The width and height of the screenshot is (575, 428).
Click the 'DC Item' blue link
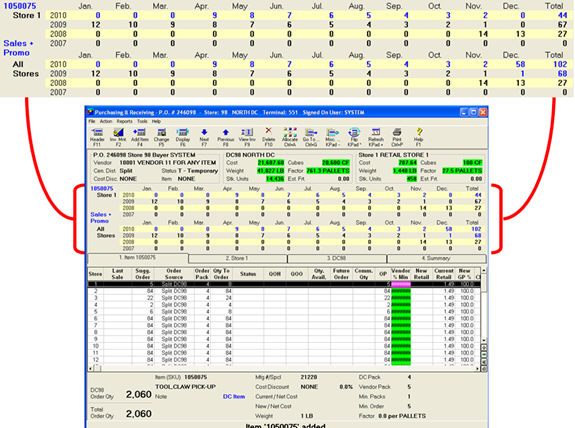tap(234, 396)
